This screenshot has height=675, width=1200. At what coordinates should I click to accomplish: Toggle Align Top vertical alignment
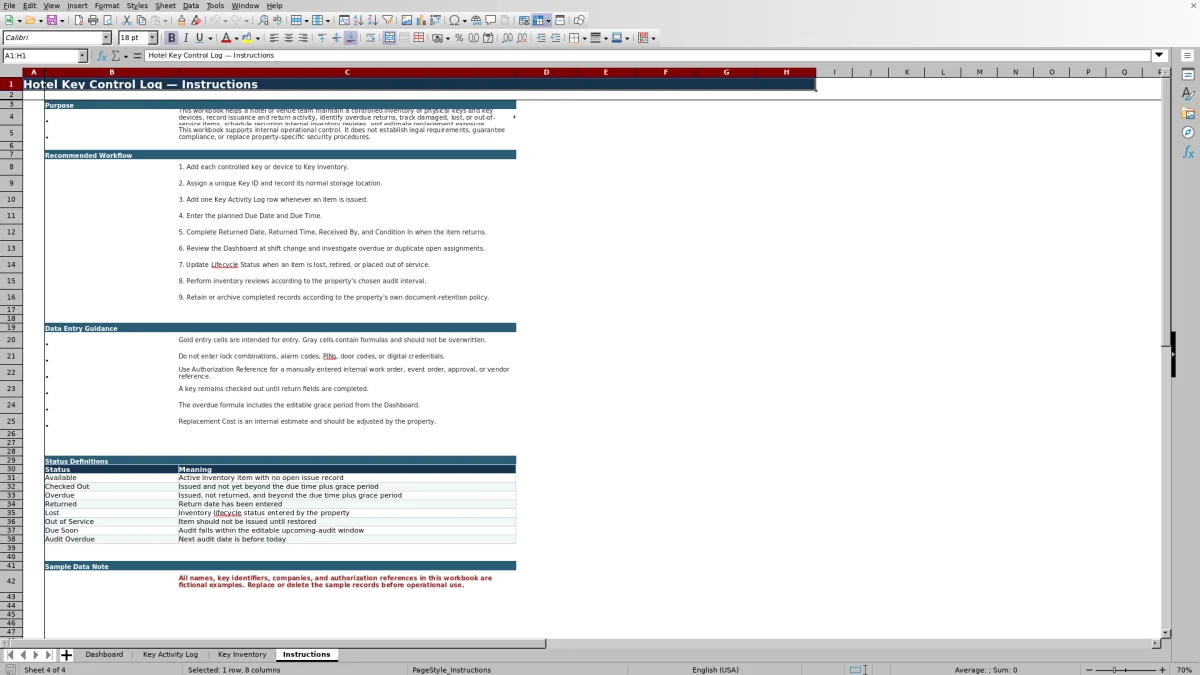(x=322, y=38)
